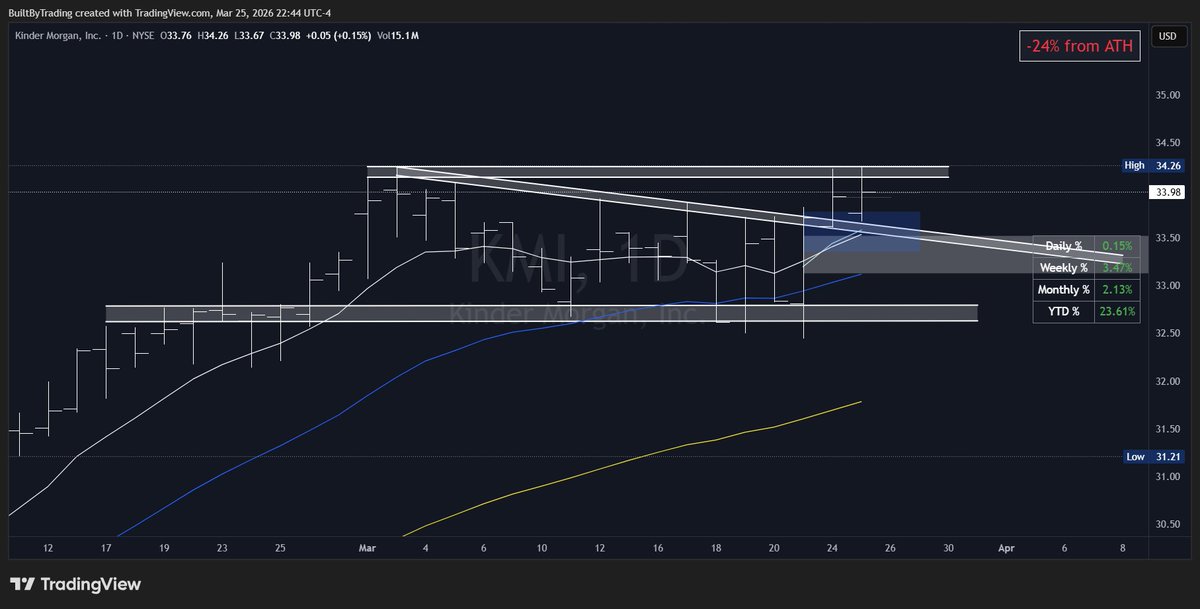Click date 24 on the time axis
The image size is (1200, 609).
(832, 548)
